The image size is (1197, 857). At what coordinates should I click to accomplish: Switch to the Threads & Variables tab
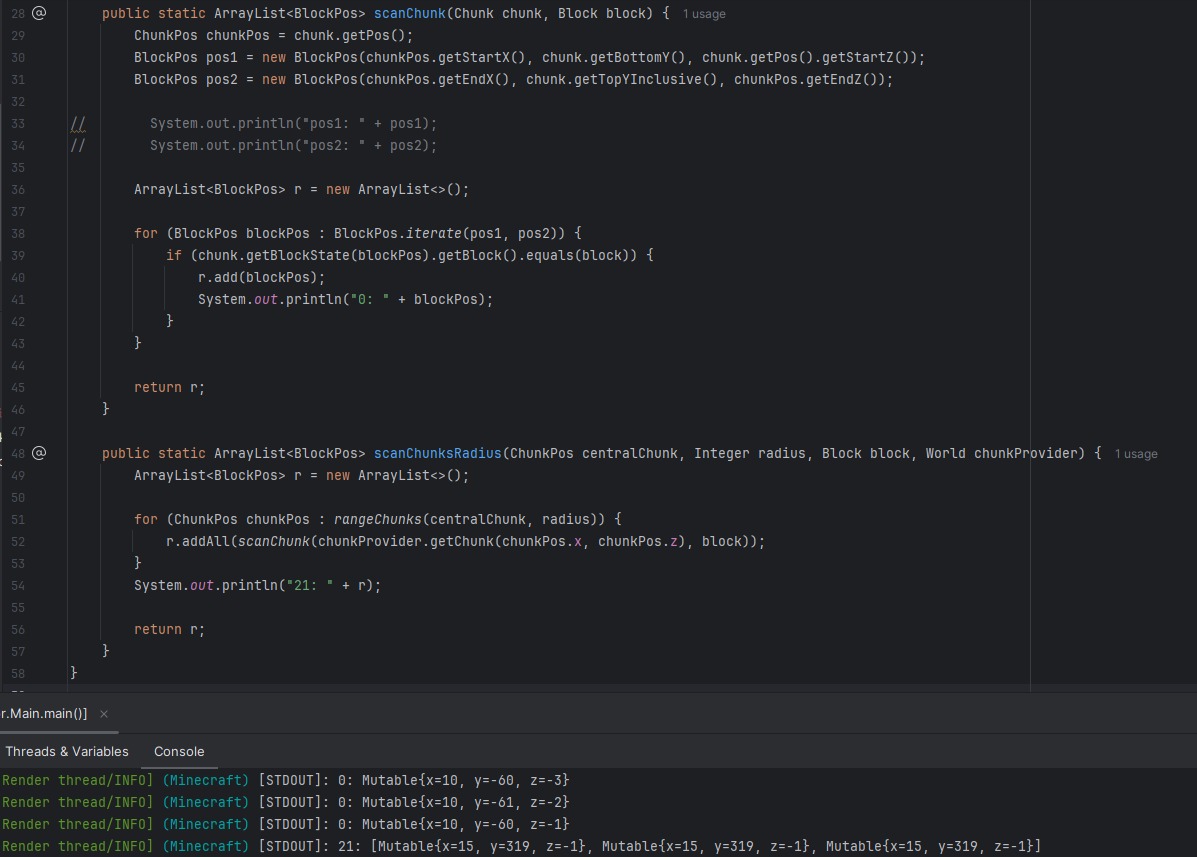pyautogui.click(x=66, y=751)
